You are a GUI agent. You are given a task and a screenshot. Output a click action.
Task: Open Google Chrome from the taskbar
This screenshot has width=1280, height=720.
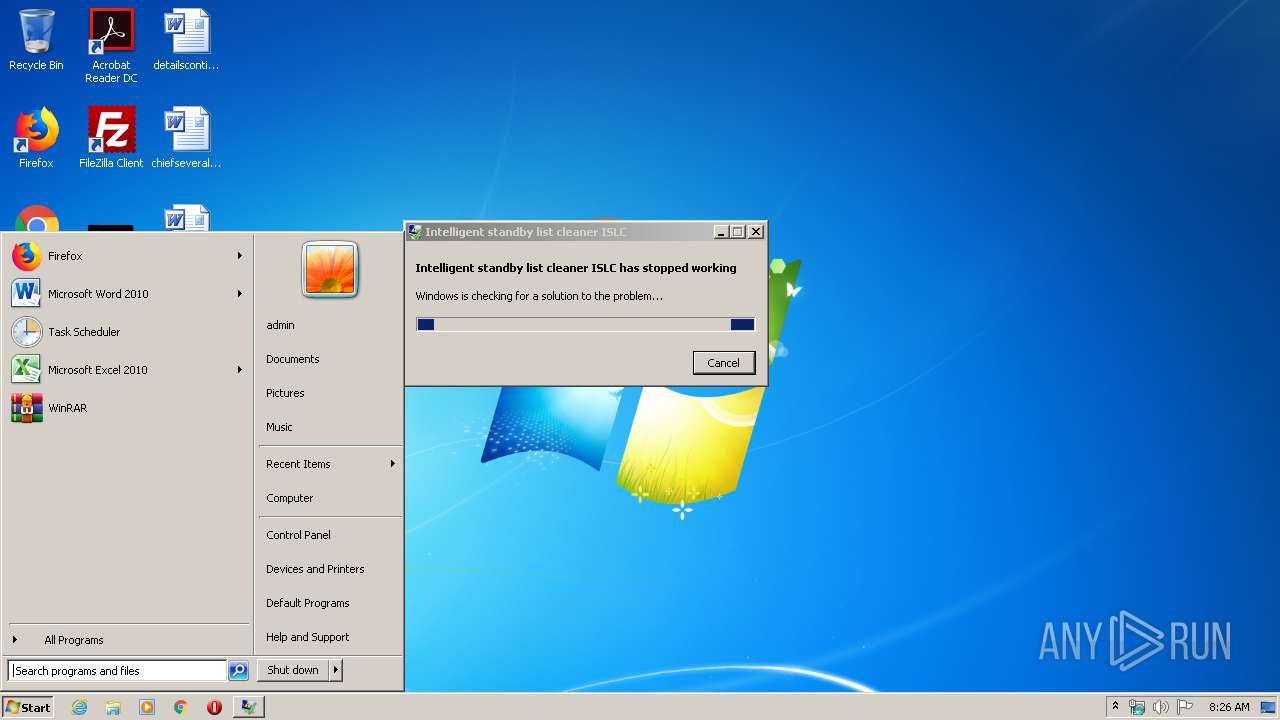point(181,707)
